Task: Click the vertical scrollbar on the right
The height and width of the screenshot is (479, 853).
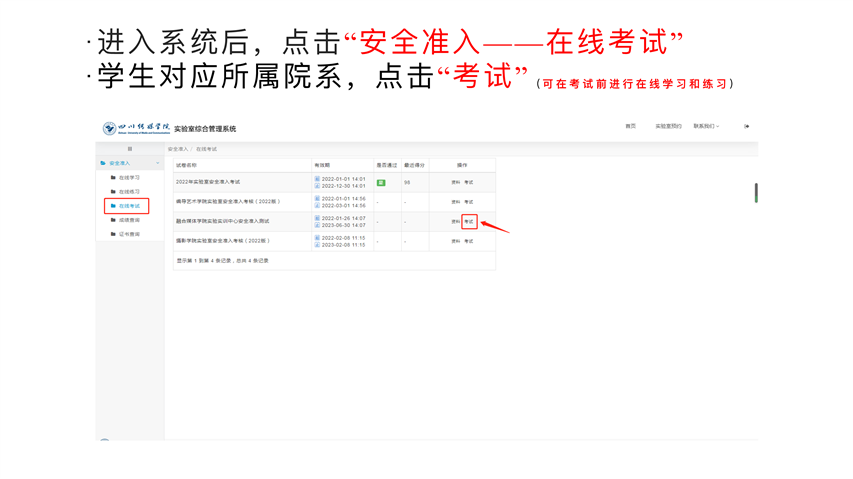Action: [x=756, y=192]
